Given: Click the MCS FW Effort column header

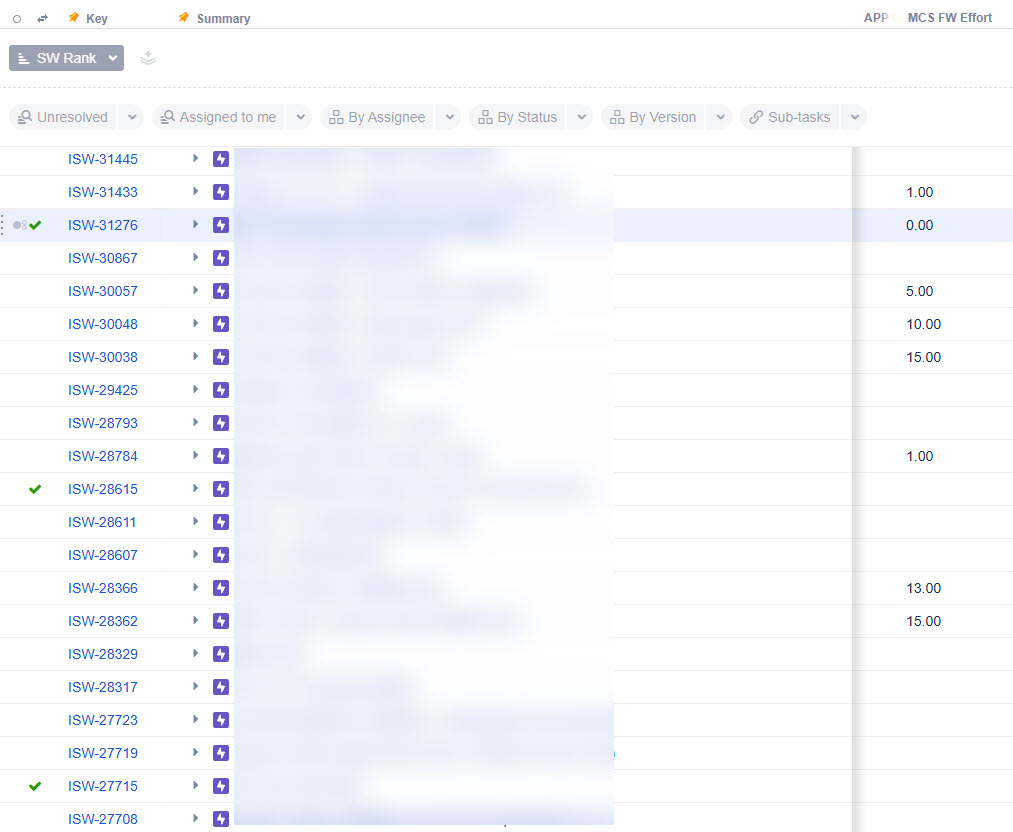Looking at the screenshot, I should (x=950, y=18).
